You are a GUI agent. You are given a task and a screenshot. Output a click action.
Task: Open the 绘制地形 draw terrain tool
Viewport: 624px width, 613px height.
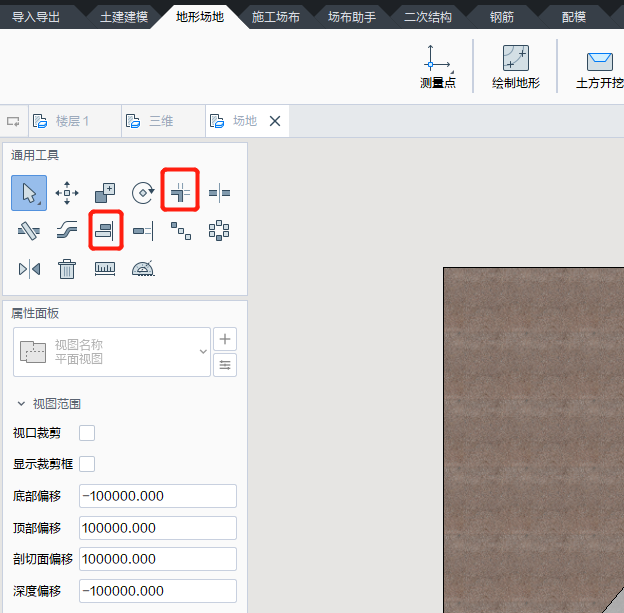pyautogui.click(x=516, y=67)
